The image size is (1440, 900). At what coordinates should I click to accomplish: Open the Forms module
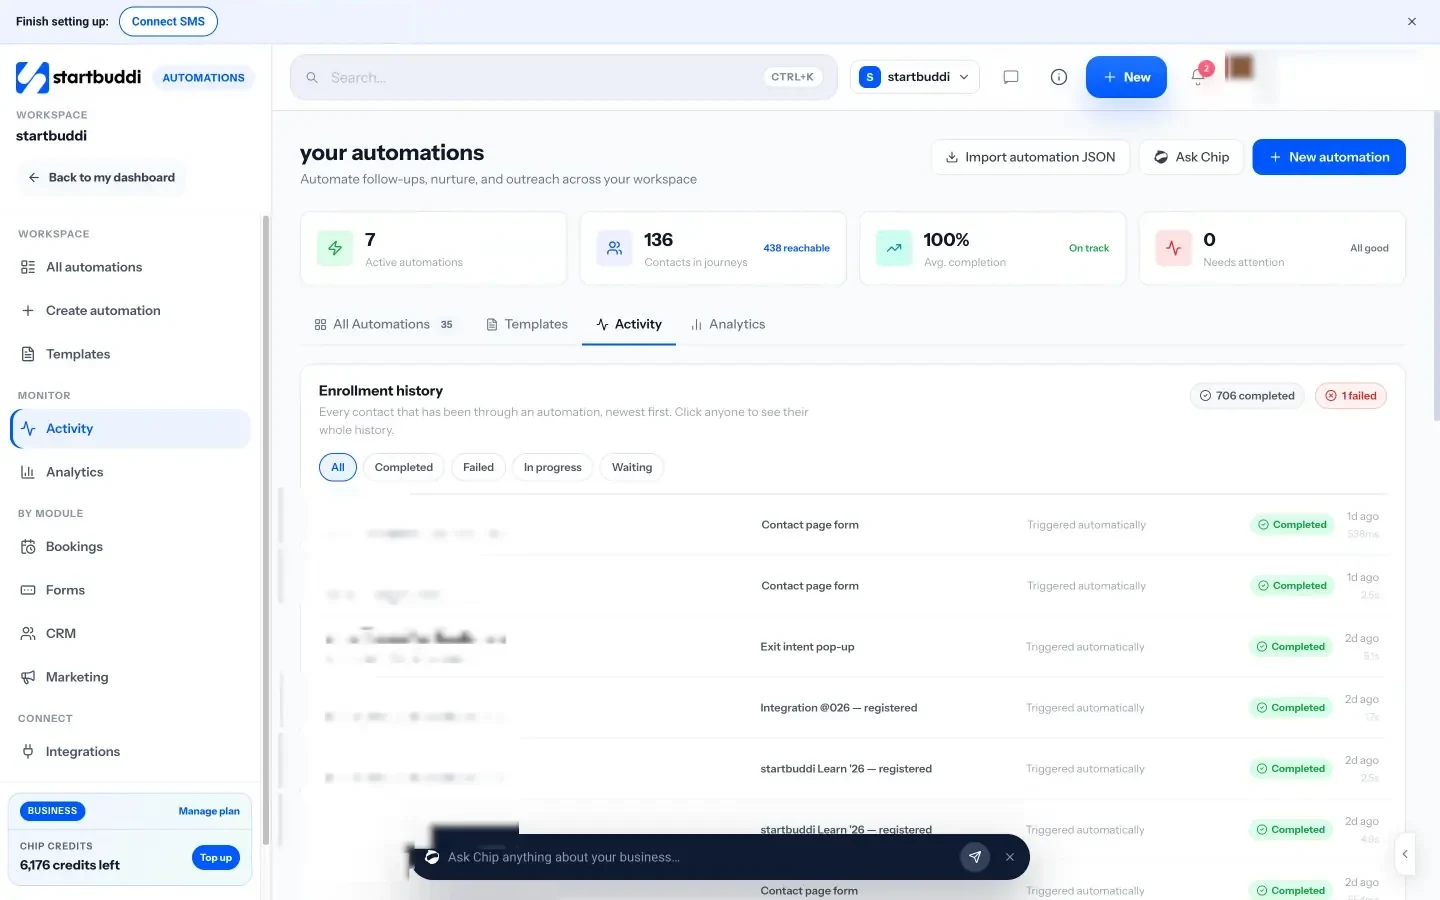(130, 590)
